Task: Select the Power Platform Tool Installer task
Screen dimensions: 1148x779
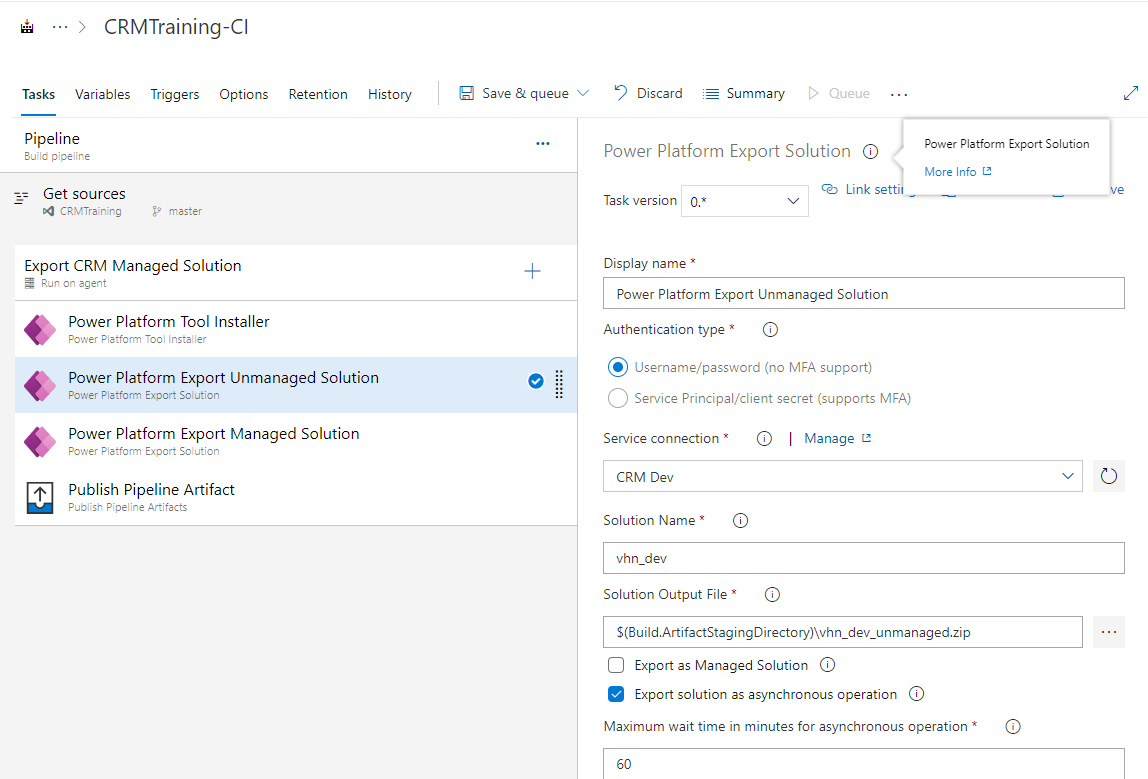Action: 296,329
